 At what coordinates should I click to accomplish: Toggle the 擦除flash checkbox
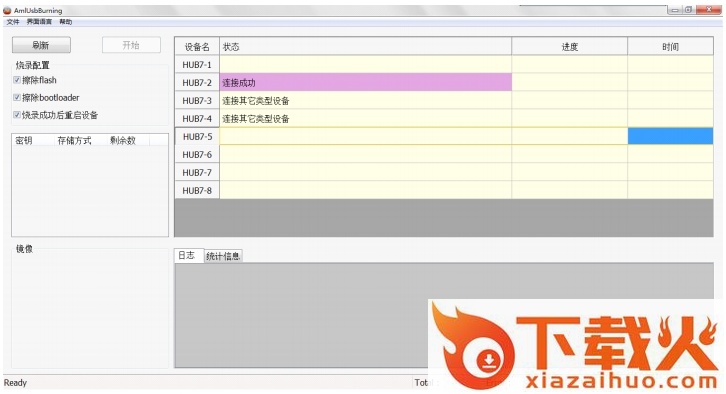pyautogui.click(x=17, y=80)
